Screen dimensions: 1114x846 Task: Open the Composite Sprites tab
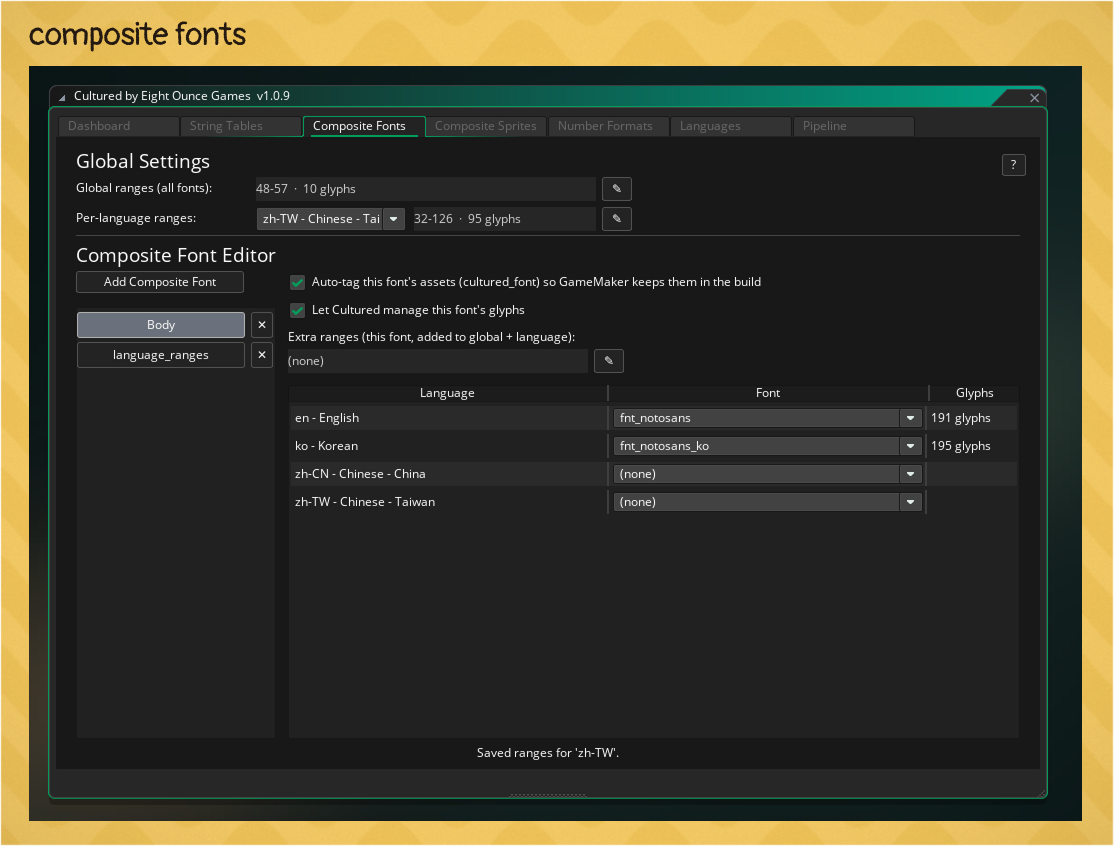486,126
